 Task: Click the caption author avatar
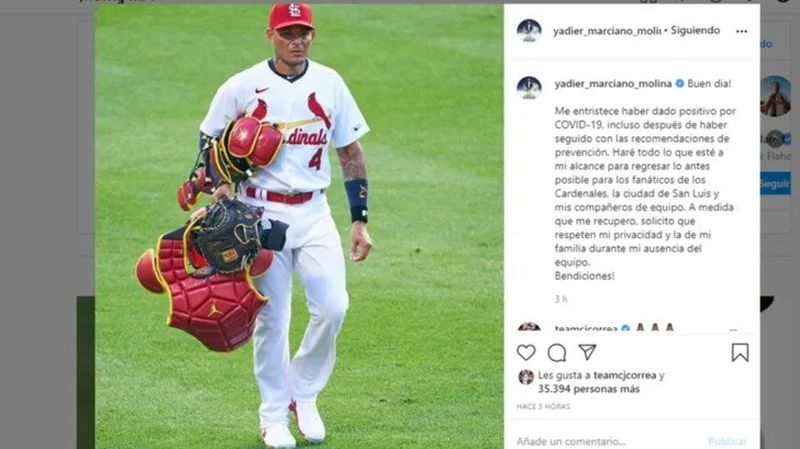coord(529,87)
